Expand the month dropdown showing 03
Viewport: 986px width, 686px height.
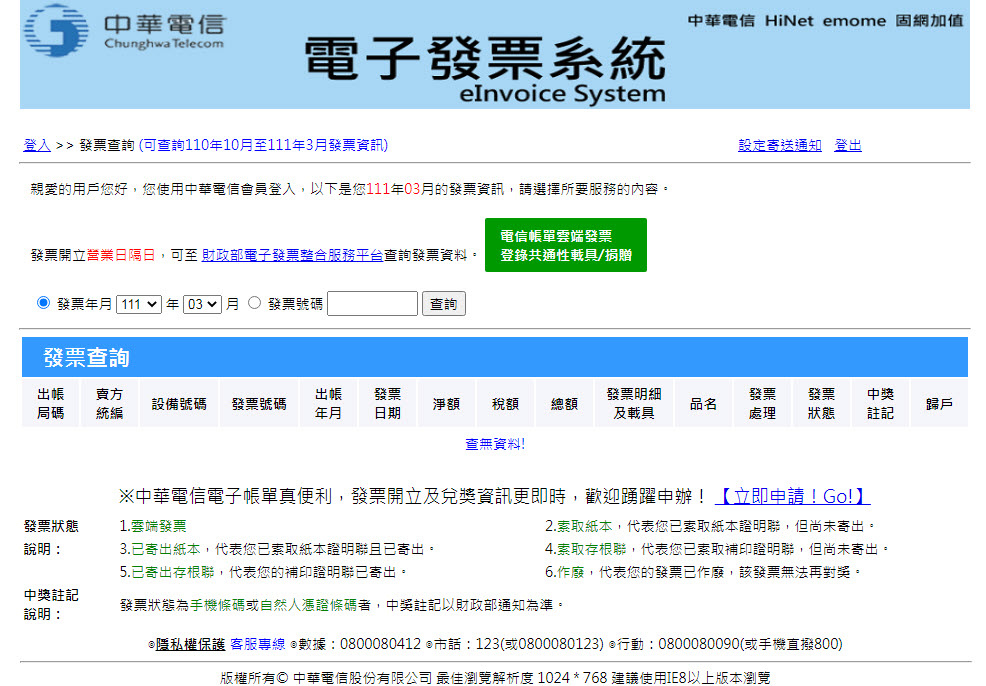tap(202, 304)
